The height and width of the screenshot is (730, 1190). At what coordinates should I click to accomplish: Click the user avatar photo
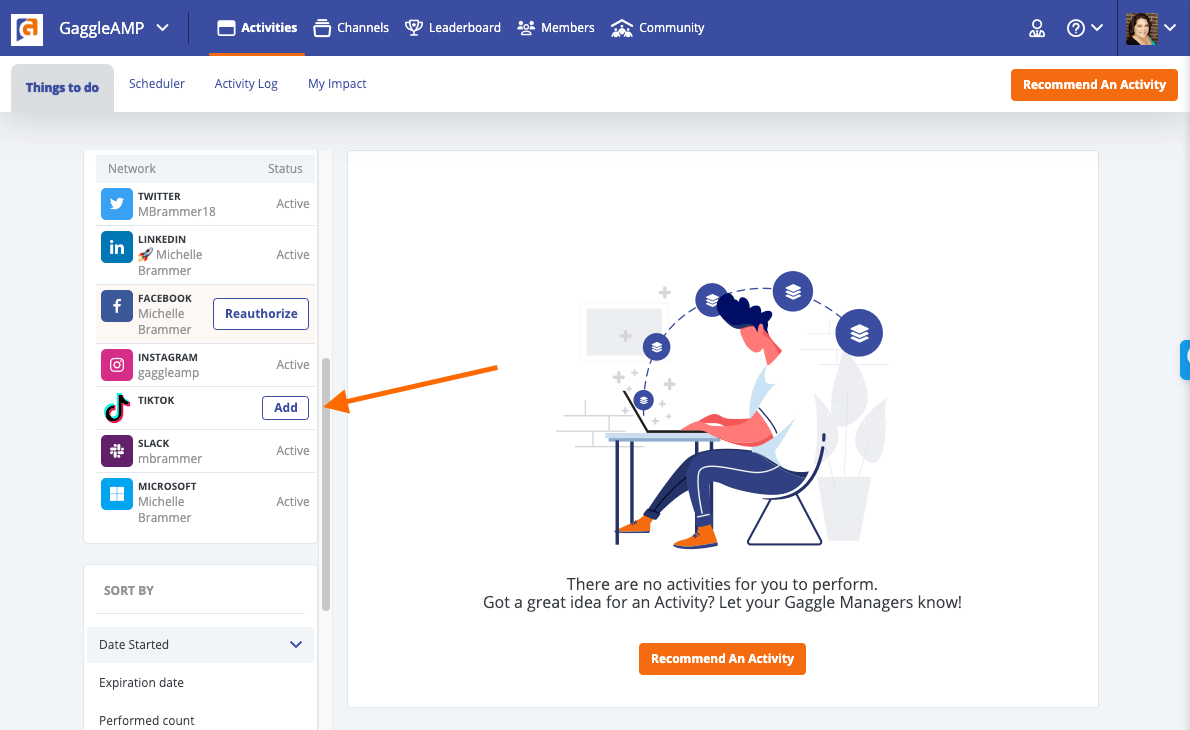coord(1141,29)
